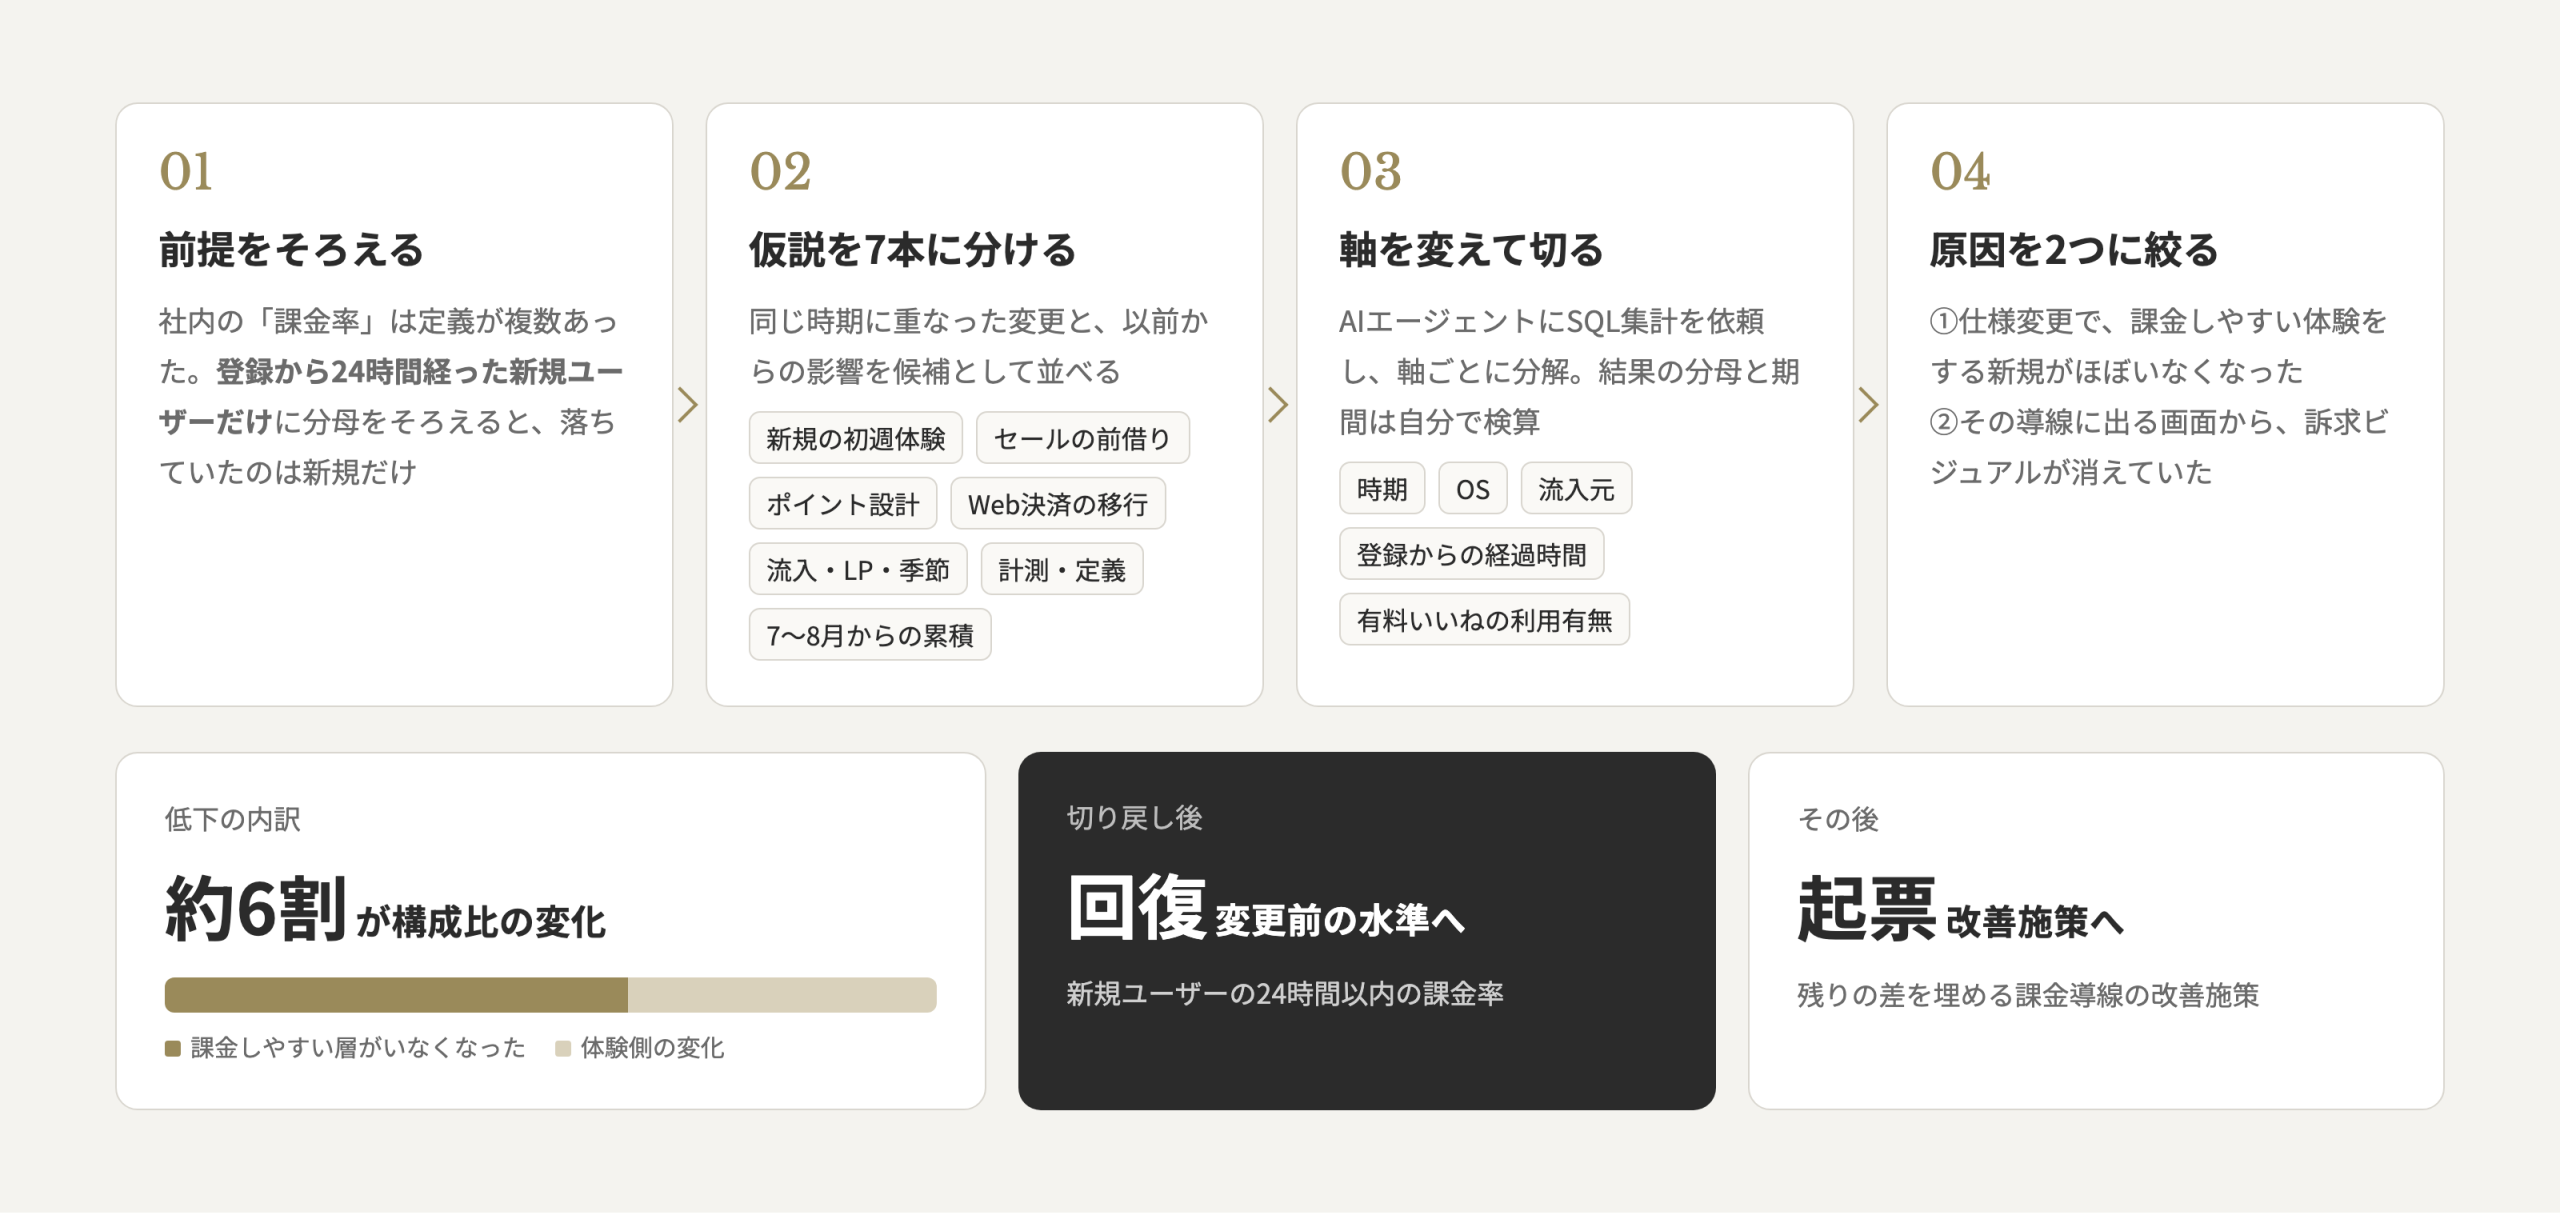This screenshot has height=1219, width=2560.
Task: Click the セールの前借り tag
Action: coord(1082,438)
